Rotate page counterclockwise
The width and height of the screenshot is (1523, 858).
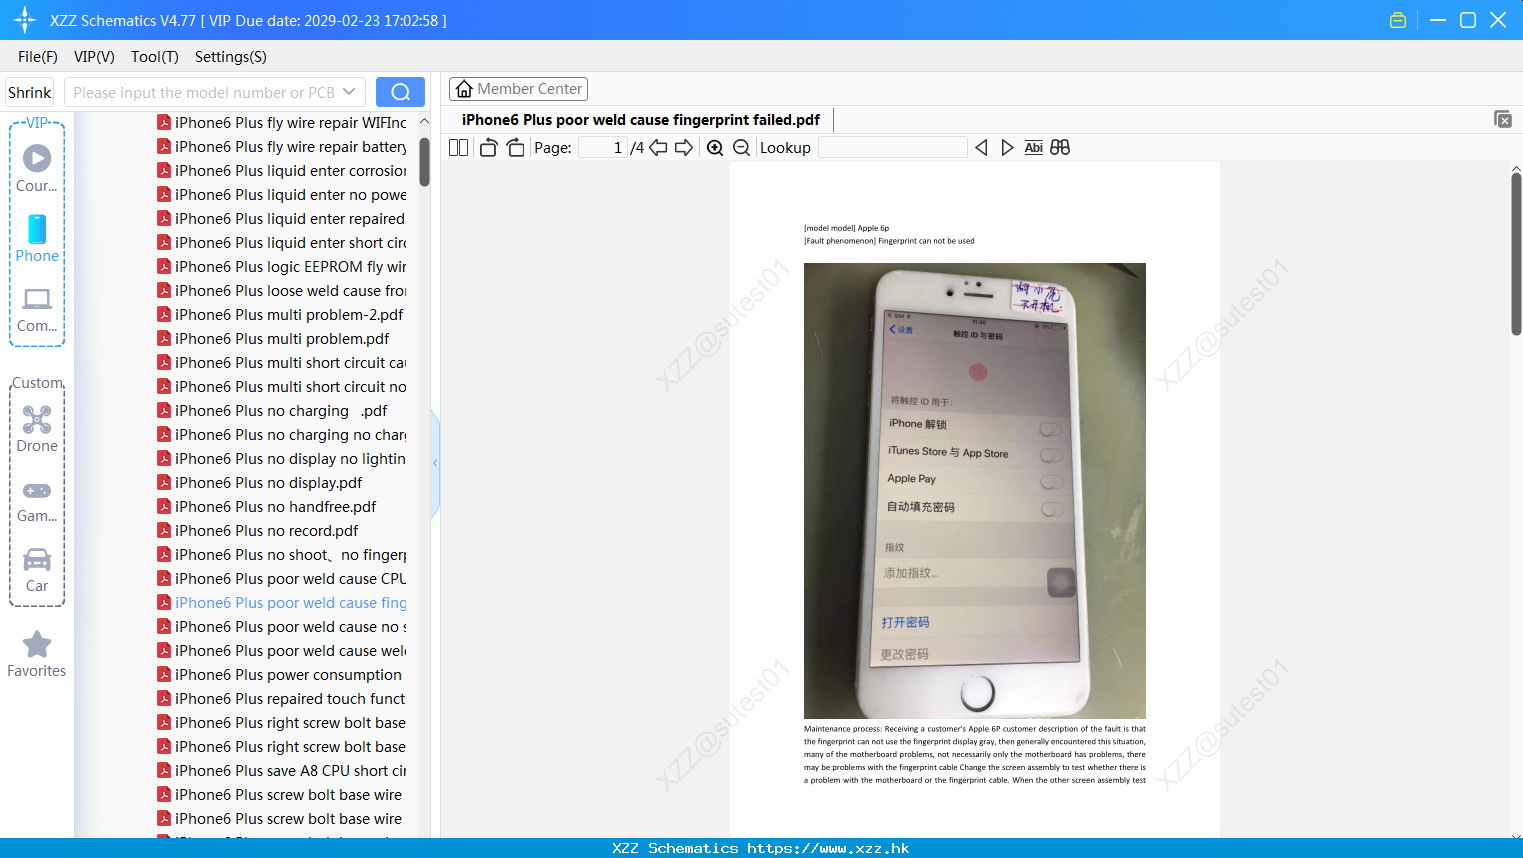coord(488,147)
